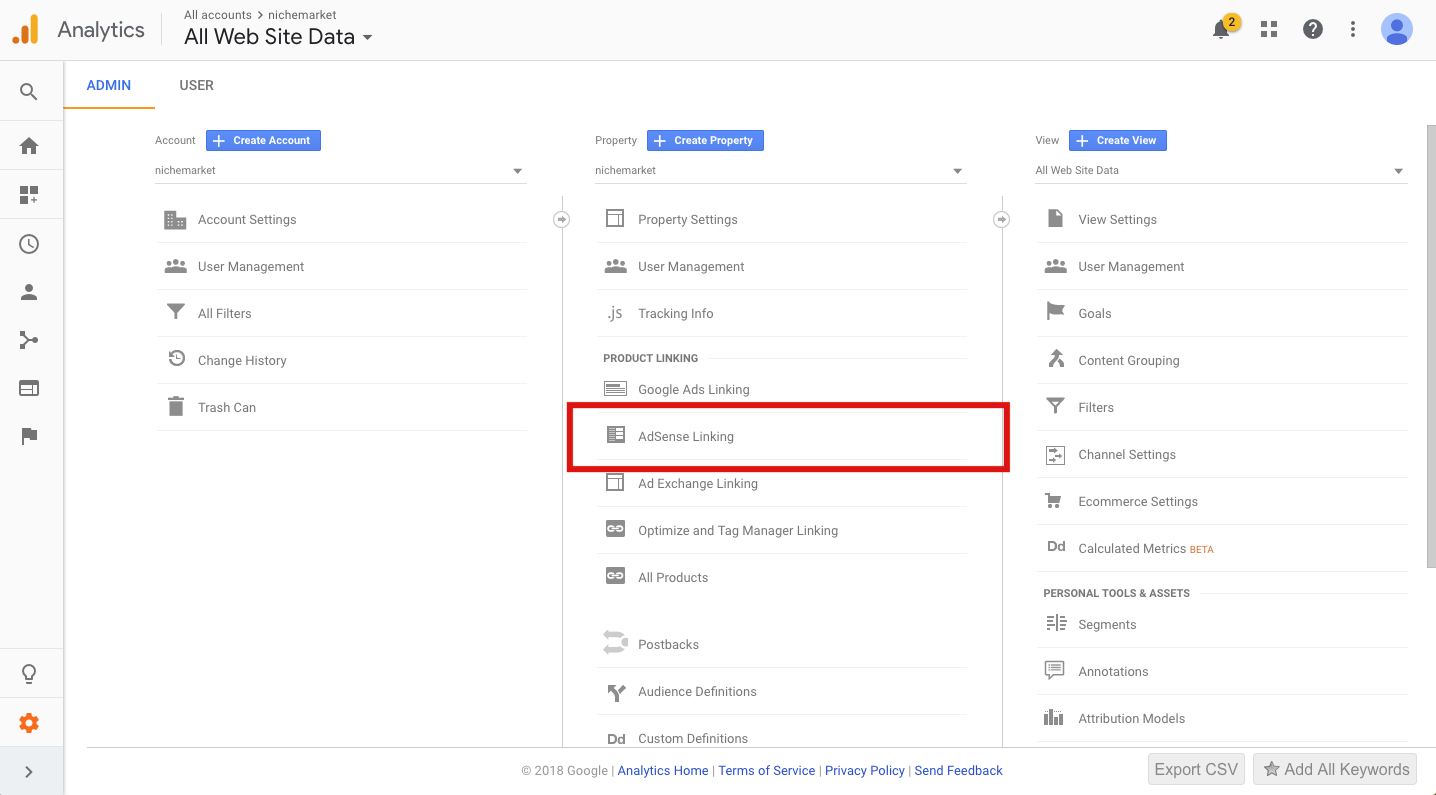Screen dimensions: 1436x795
Task: Open Annotations
Action: click(1221, 671)
